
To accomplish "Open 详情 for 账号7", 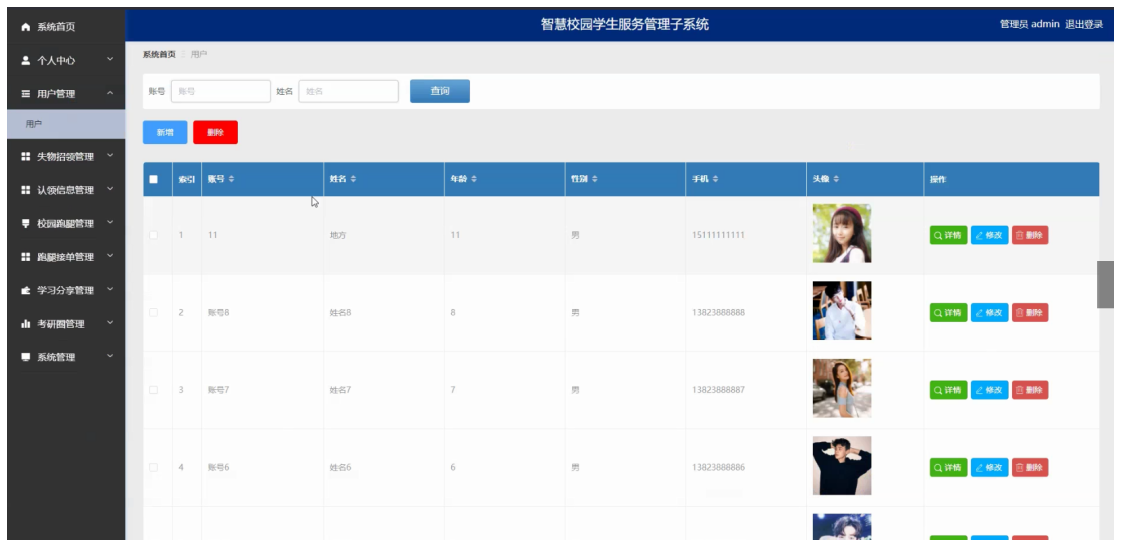I will [948, 390].
